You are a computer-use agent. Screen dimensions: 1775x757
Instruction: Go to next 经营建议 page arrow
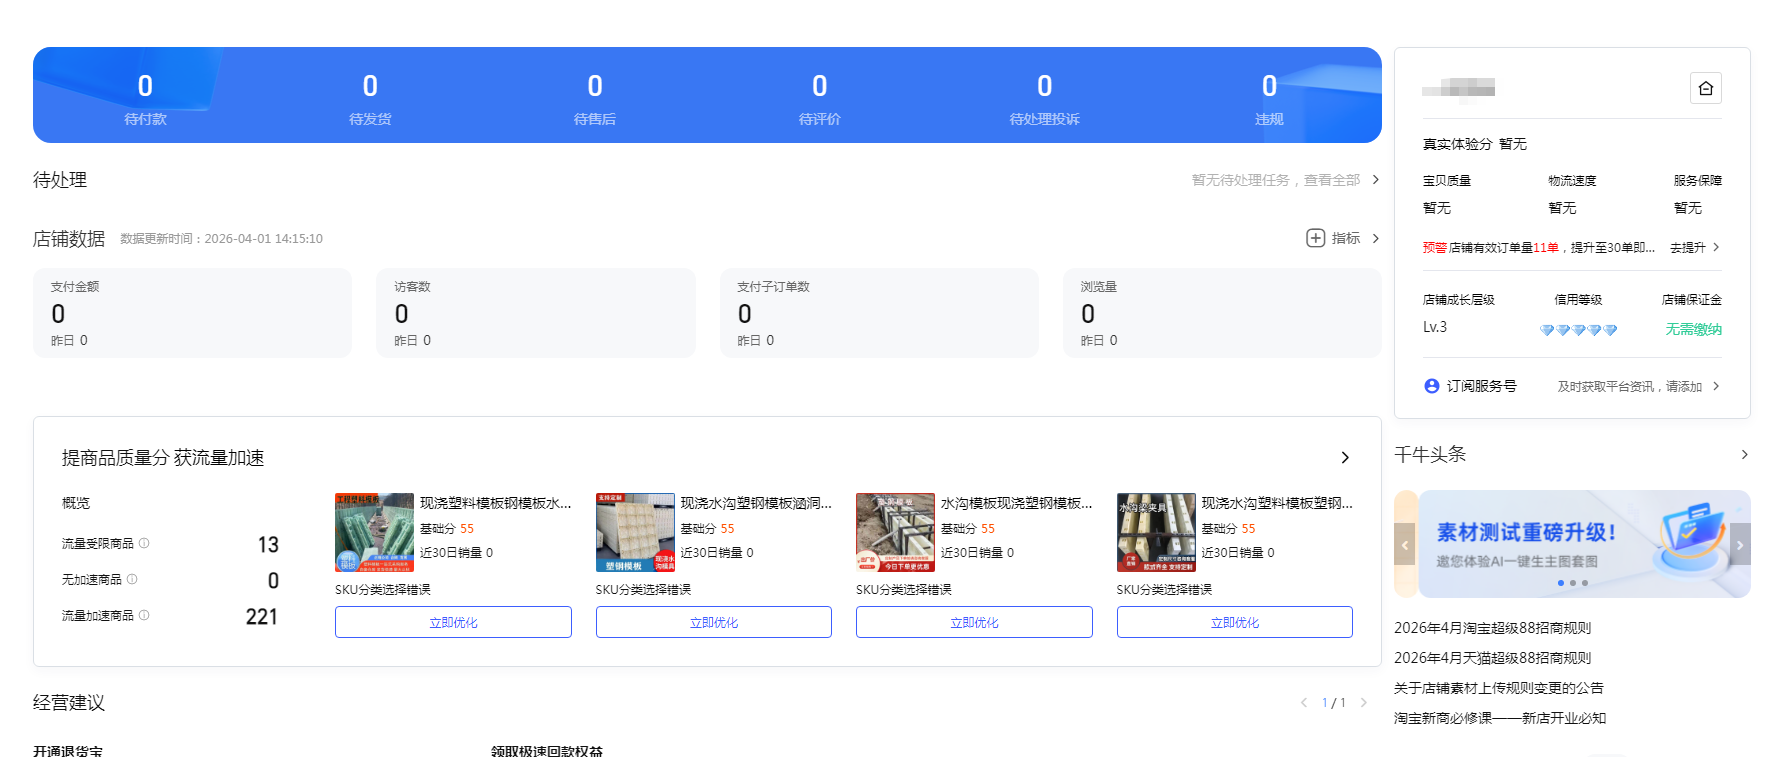1363,703
